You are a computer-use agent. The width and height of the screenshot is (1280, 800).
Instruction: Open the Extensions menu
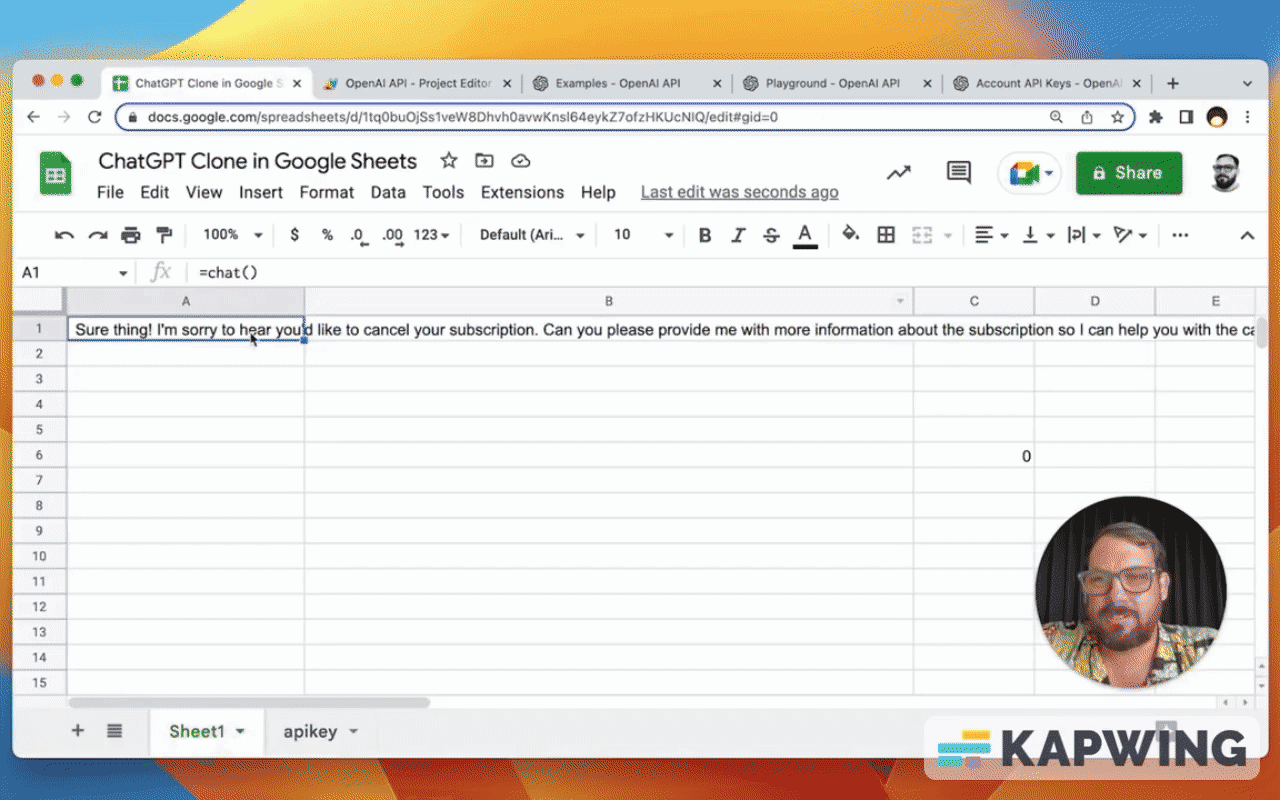[x=522, y=192]
